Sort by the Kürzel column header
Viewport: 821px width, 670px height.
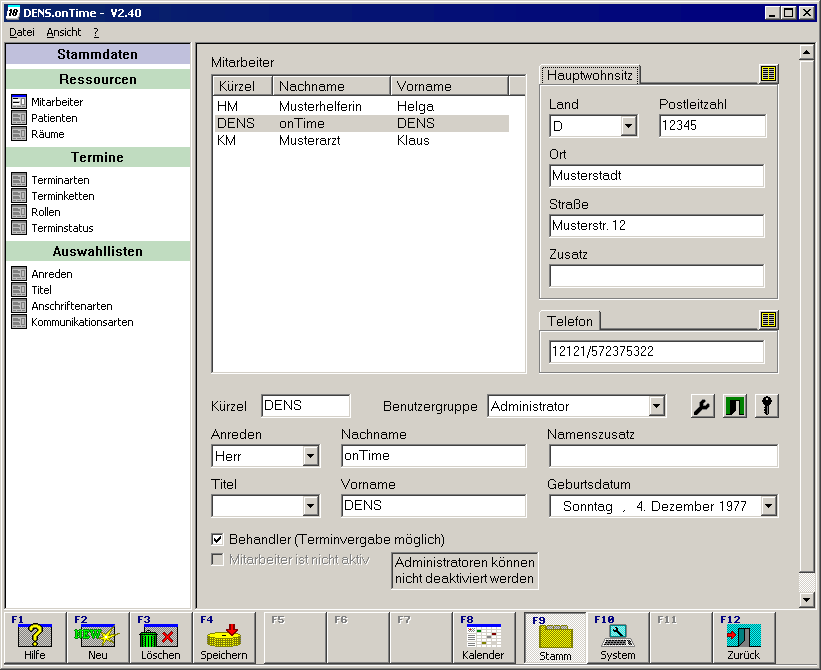242,86
